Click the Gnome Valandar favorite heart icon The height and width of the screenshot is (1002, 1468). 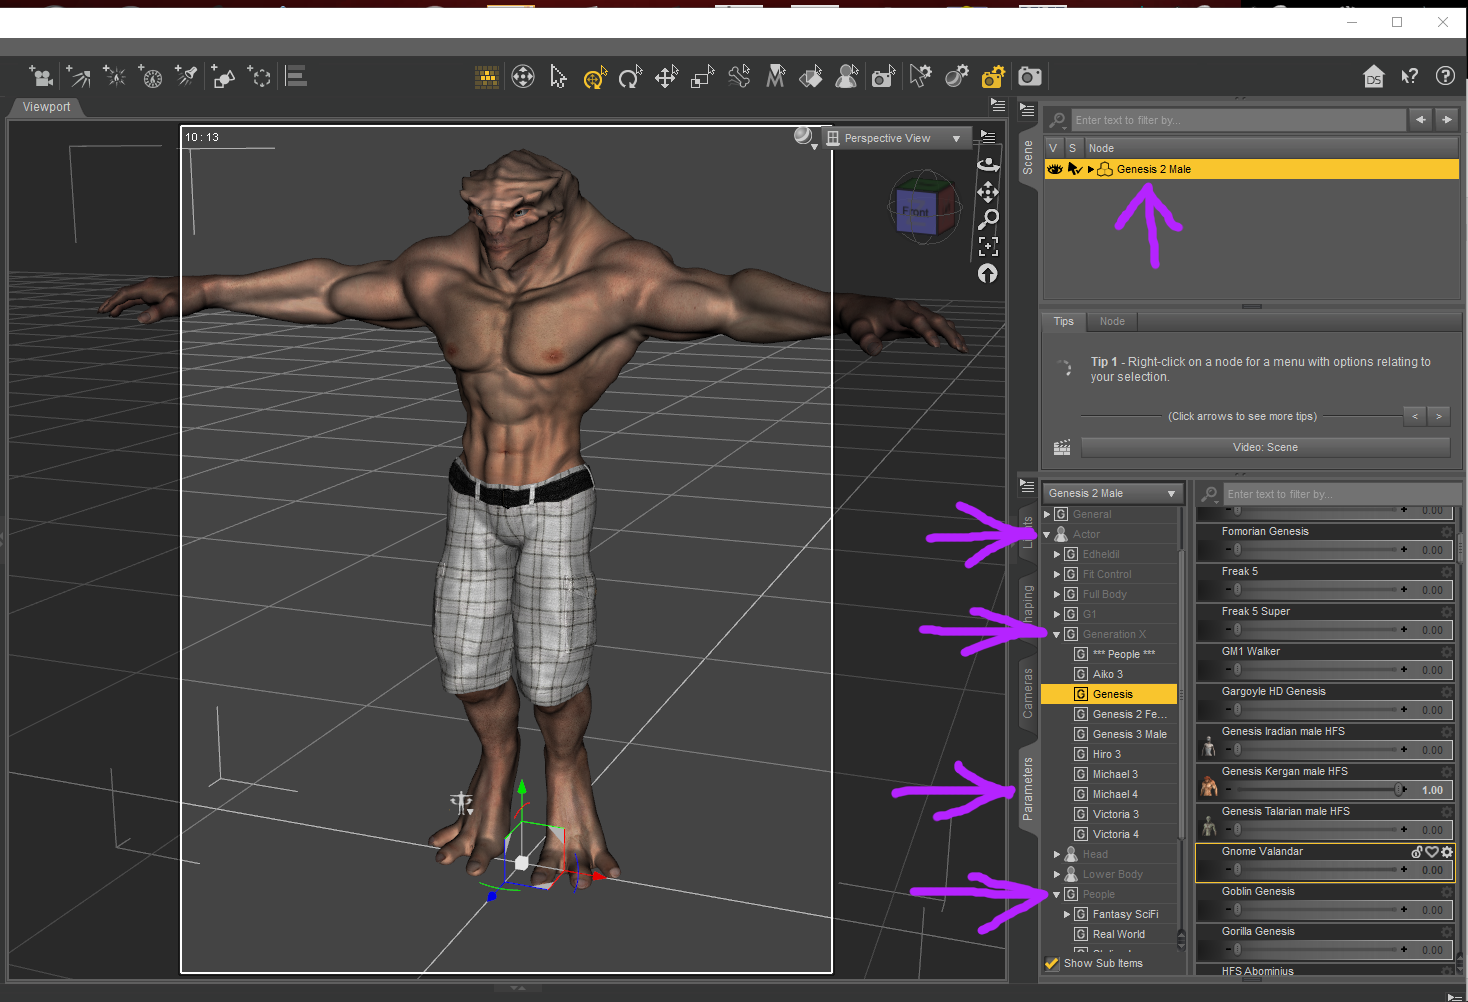[x=1432, y=852]
